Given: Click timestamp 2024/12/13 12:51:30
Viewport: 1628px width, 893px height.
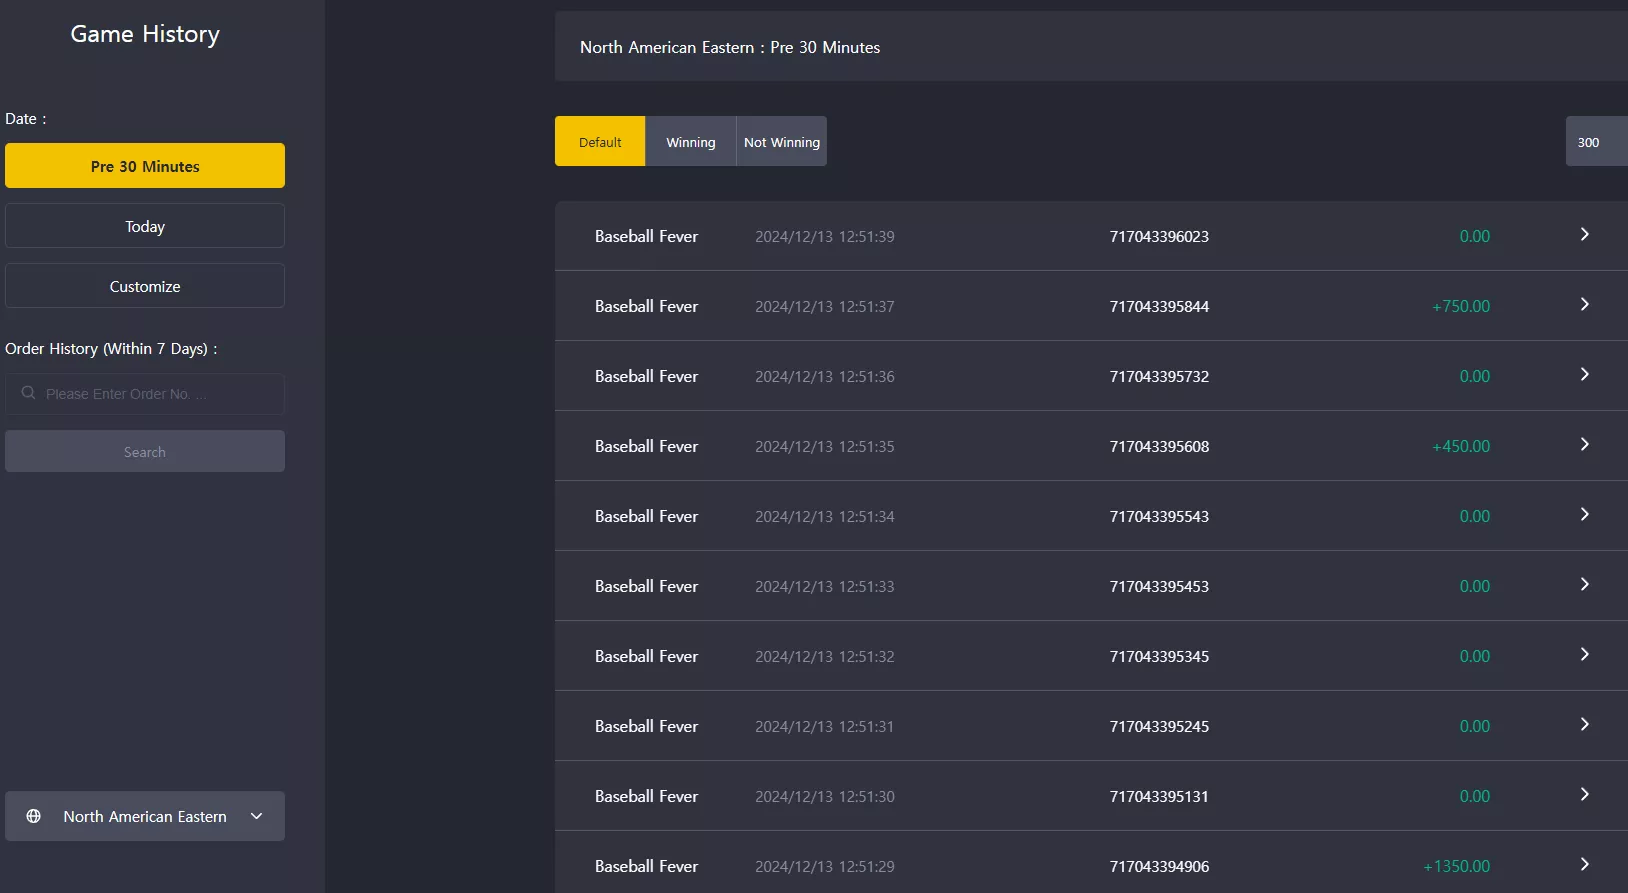Looking at the screenshot, I should 825,796.
